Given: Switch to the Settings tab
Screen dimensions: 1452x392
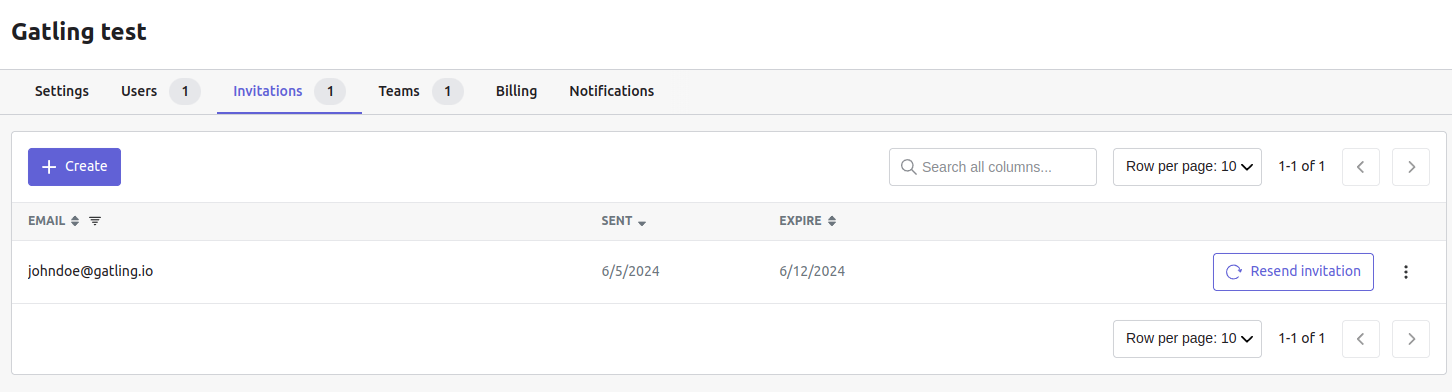Looking at the screenshot, I should tap(62, 91).
